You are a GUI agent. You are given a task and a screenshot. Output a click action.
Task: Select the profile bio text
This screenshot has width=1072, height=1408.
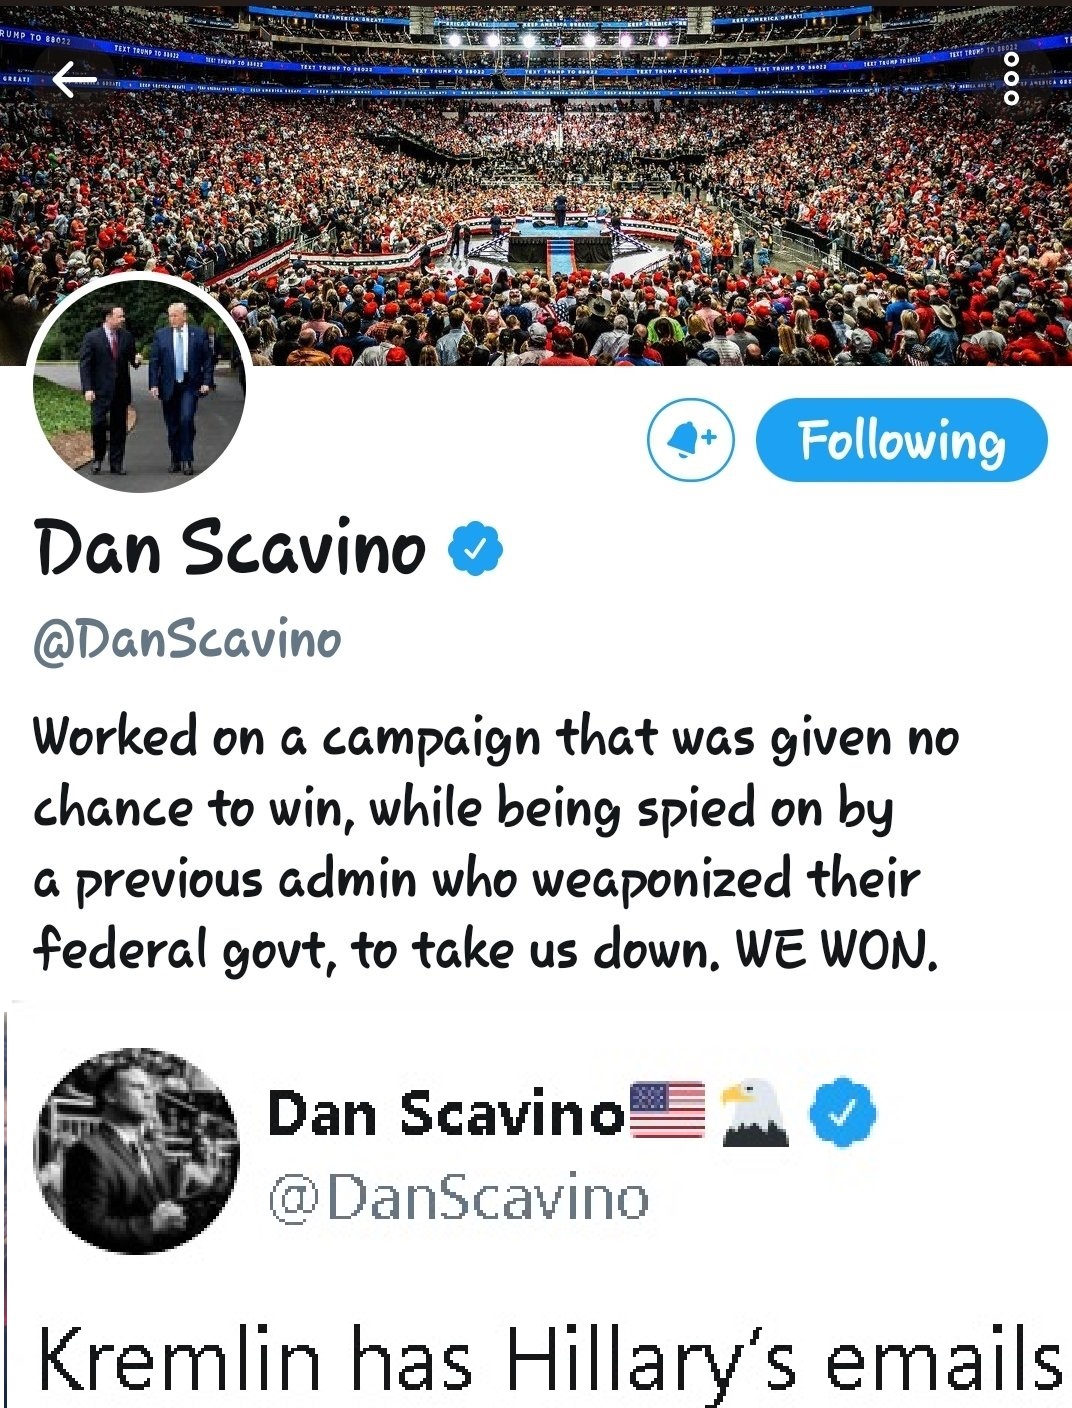pyautogui.click(x=496, y=843)
